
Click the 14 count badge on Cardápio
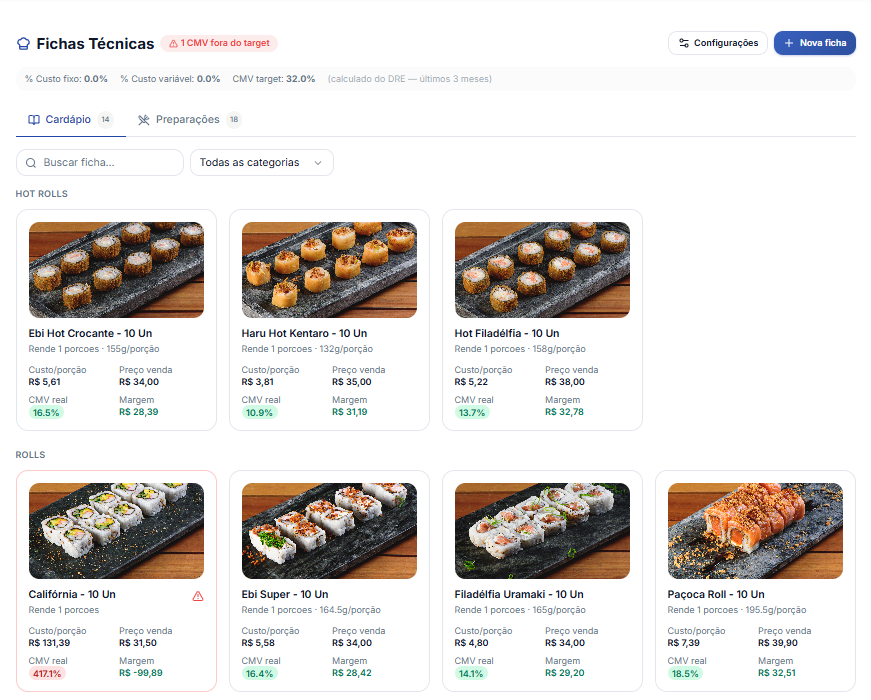tap(106, 119)
